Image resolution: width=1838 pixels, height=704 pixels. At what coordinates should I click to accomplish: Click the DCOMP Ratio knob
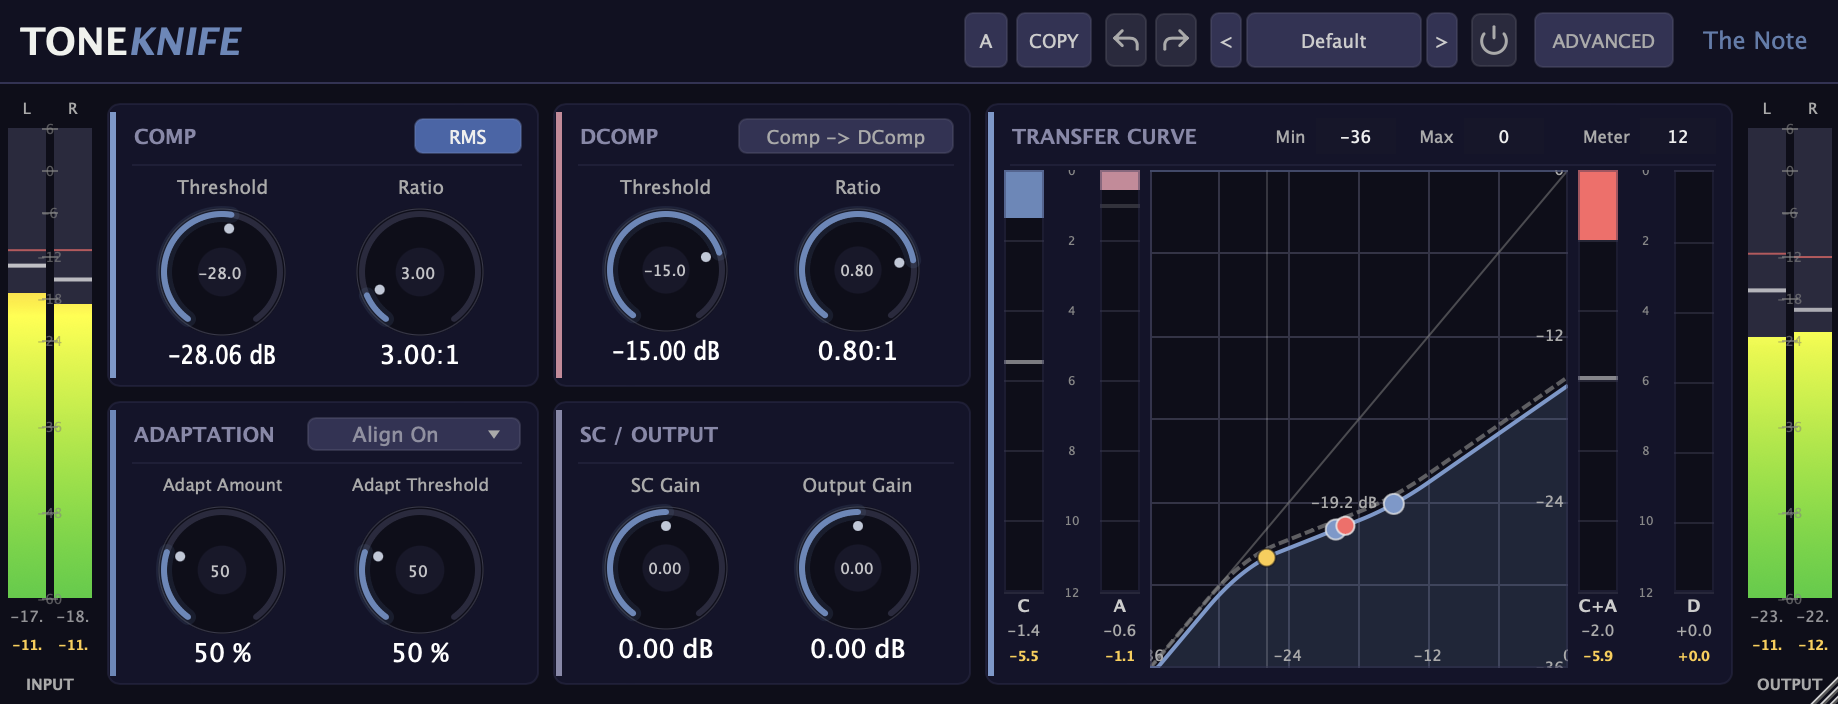[x=858, y=270]
